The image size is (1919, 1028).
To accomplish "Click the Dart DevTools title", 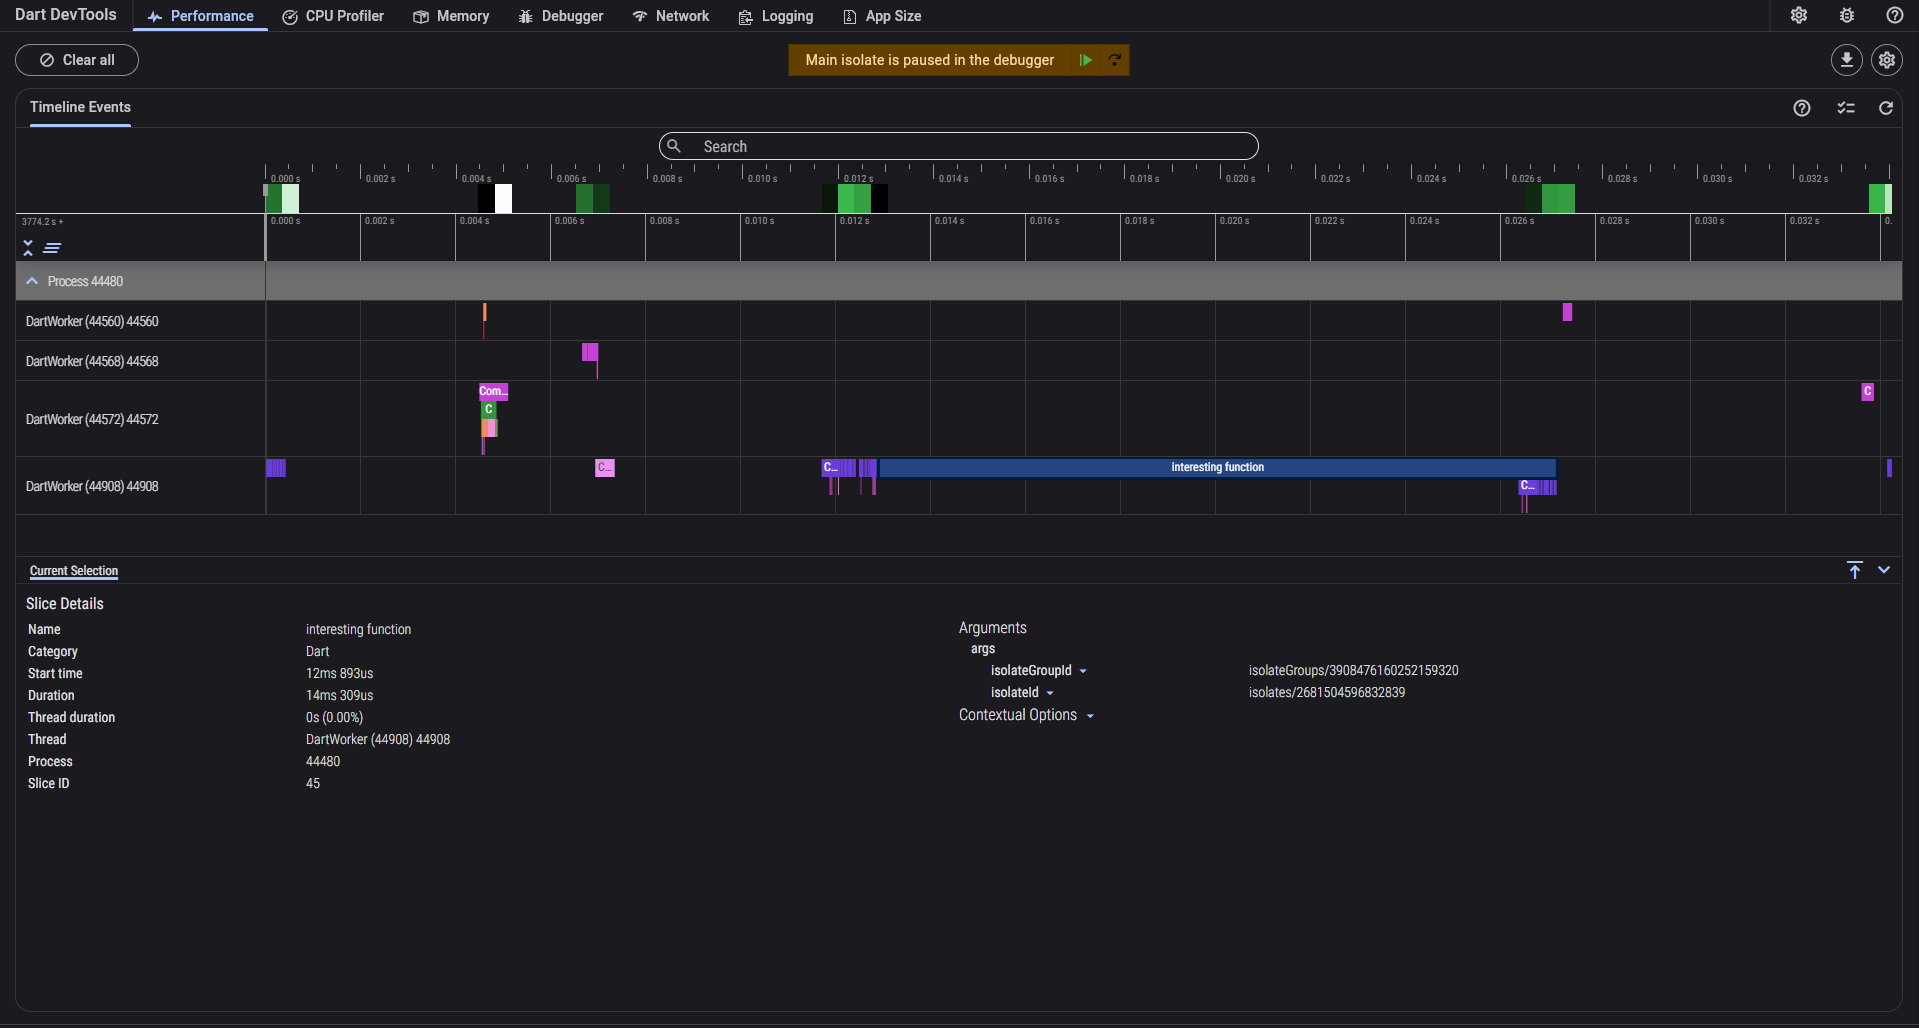I will (x=66, y=15).
